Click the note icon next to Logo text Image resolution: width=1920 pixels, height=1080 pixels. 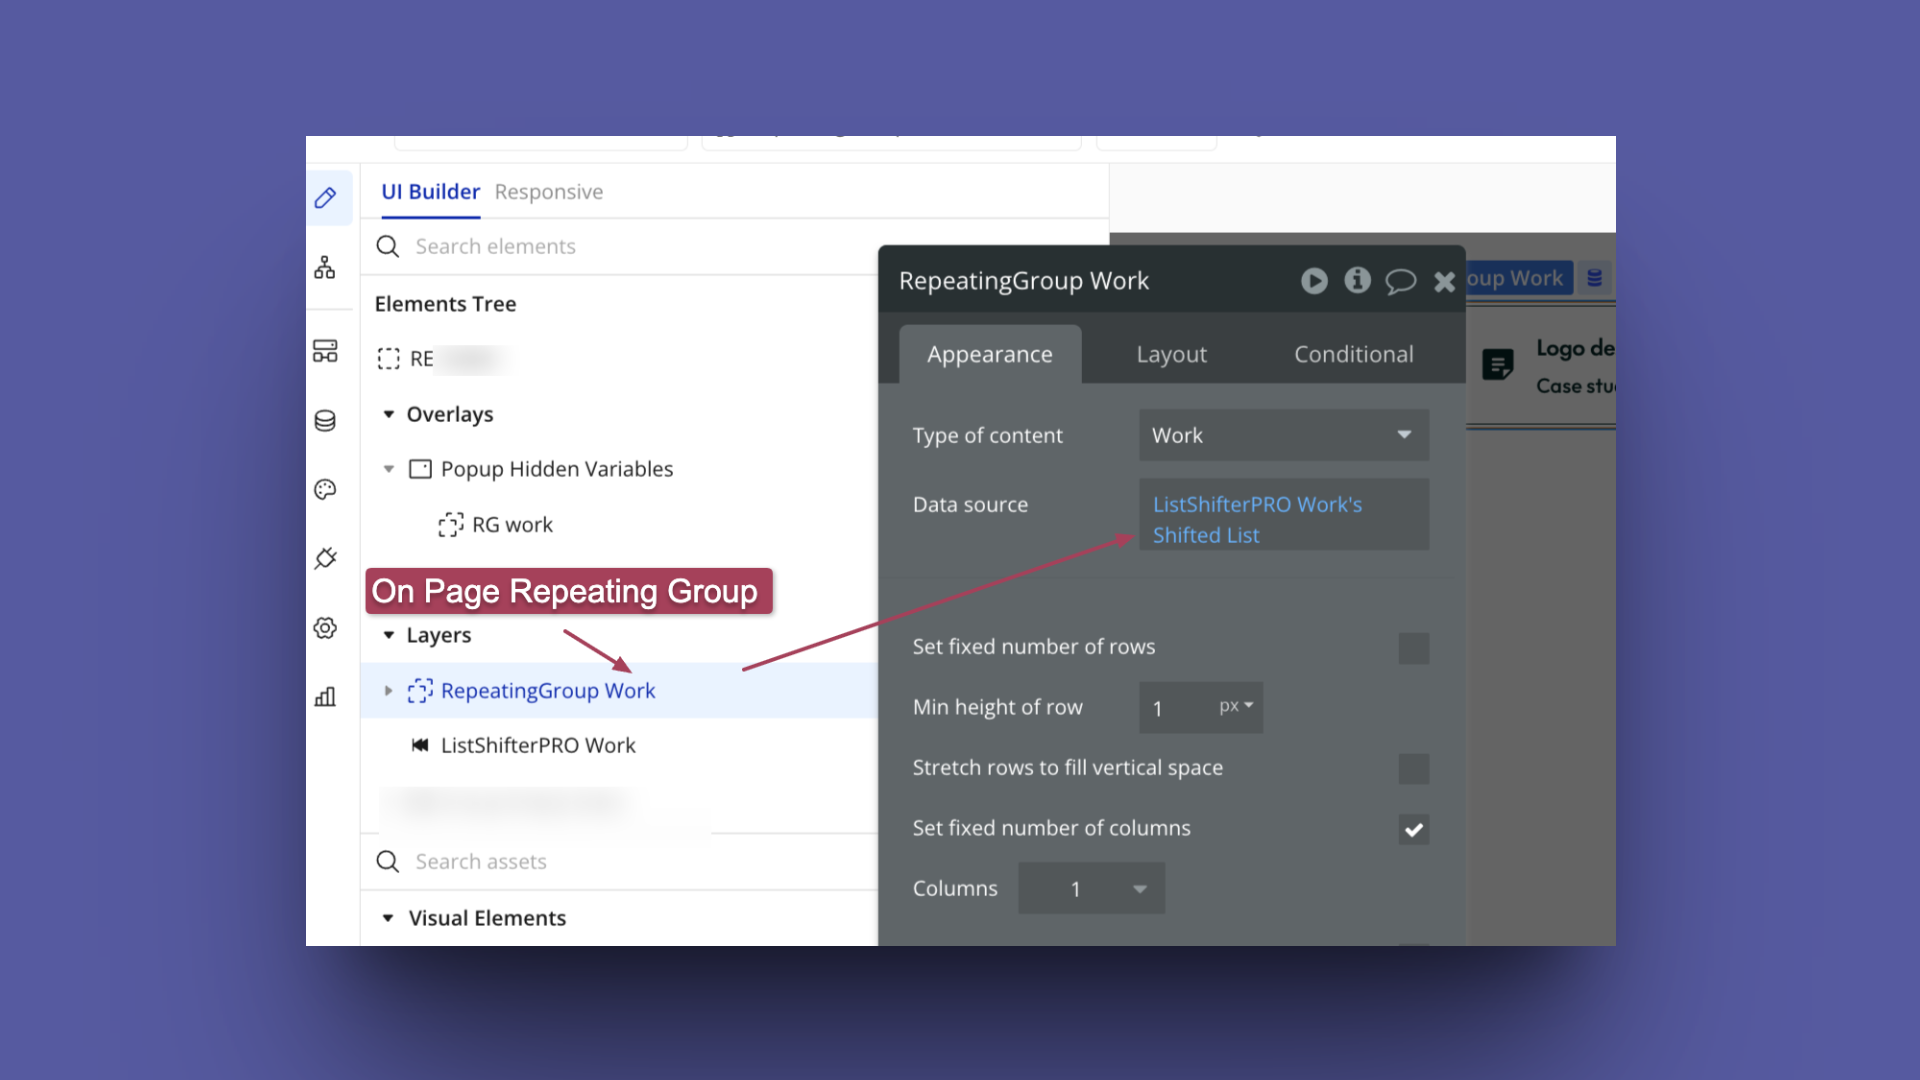click(1498, 364)
